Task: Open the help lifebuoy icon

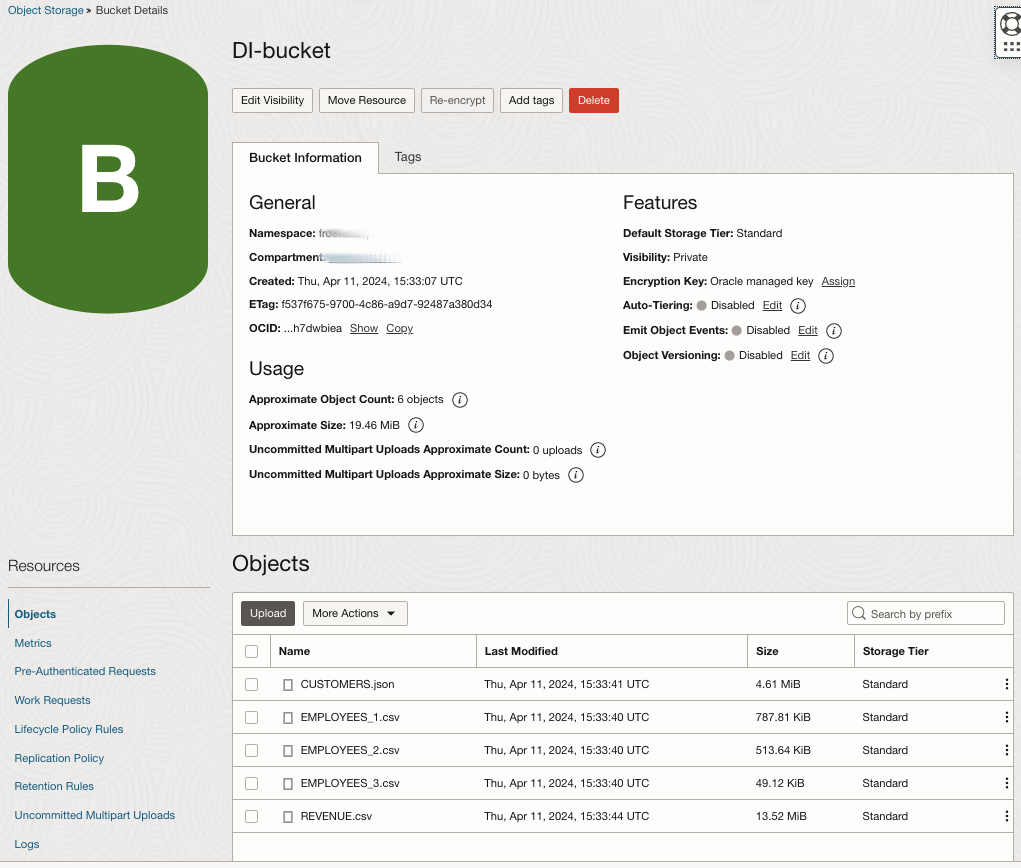Action: click(1011, 24)
